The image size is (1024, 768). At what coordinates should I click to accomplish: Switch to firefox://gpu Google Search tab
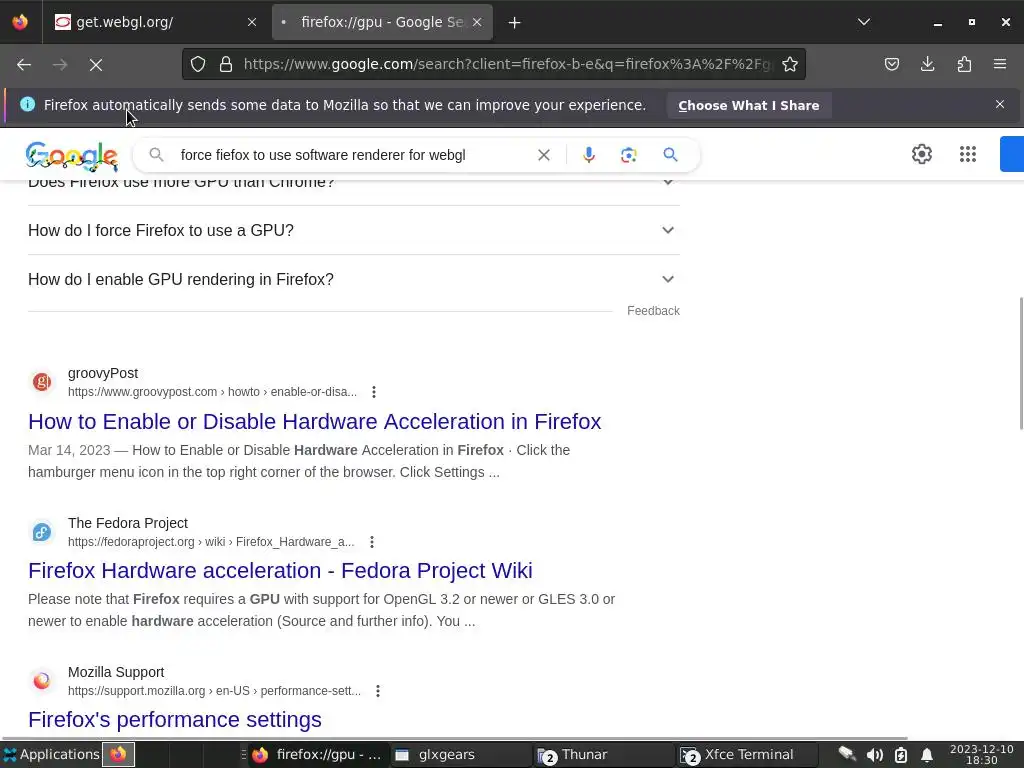[382, 22]
